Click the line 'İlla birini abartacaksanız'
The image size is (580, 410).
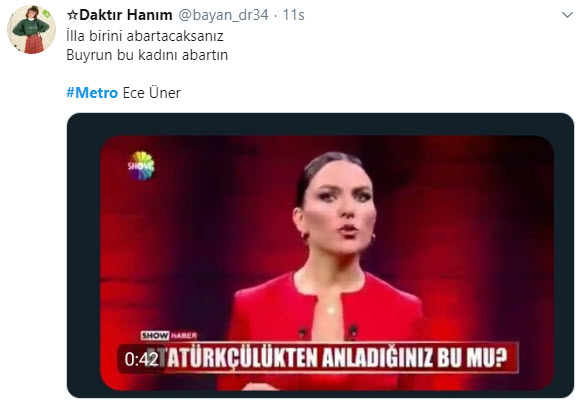pos(145,36)
